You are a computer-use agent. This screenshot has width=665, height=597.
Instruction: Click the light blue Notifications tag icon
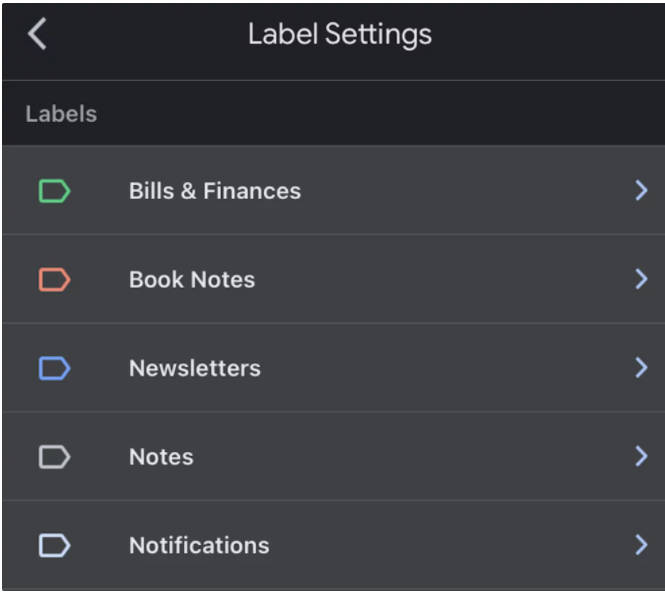click(54, 545)
